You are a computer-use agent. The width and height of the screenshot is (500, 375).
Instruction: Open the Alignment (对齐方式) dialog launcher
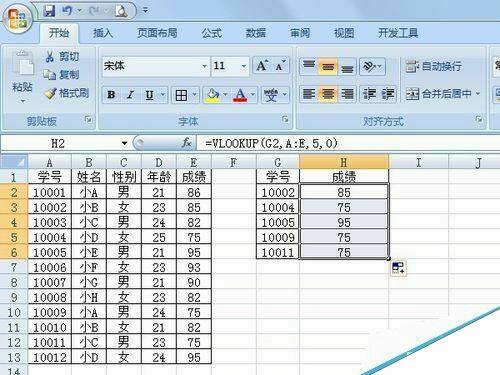coord(479,119)
